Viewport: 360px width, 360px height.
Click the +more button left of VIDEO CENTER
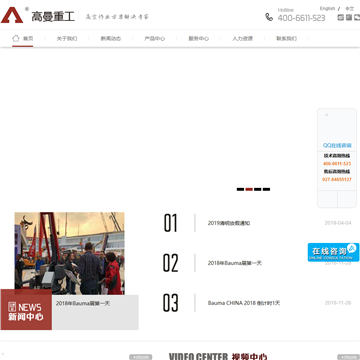(x=141, y=357)
